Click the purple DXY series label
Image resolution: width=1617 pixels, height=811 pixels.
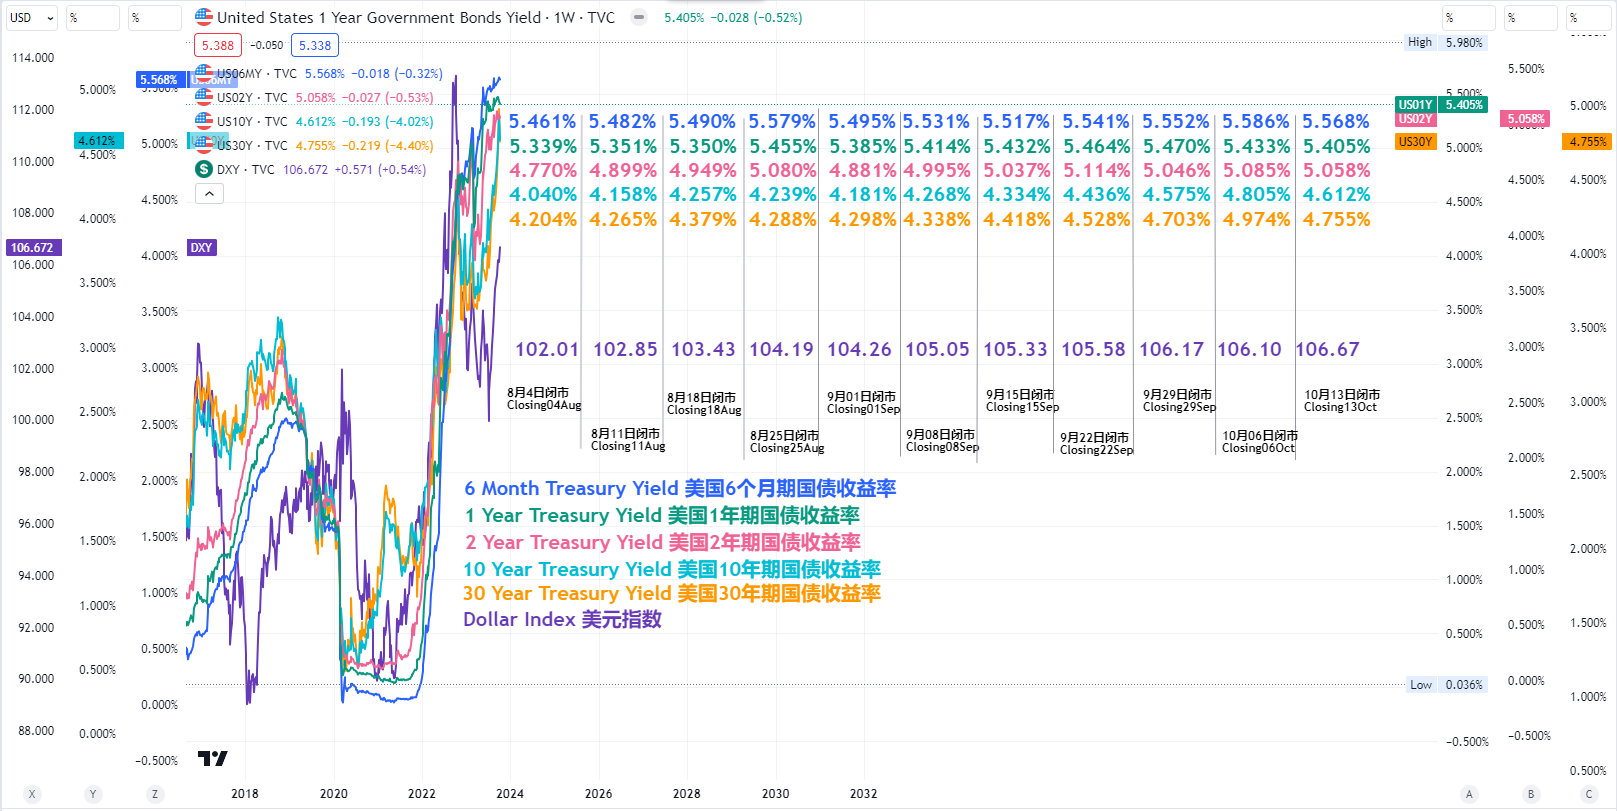tap(201, 248)
